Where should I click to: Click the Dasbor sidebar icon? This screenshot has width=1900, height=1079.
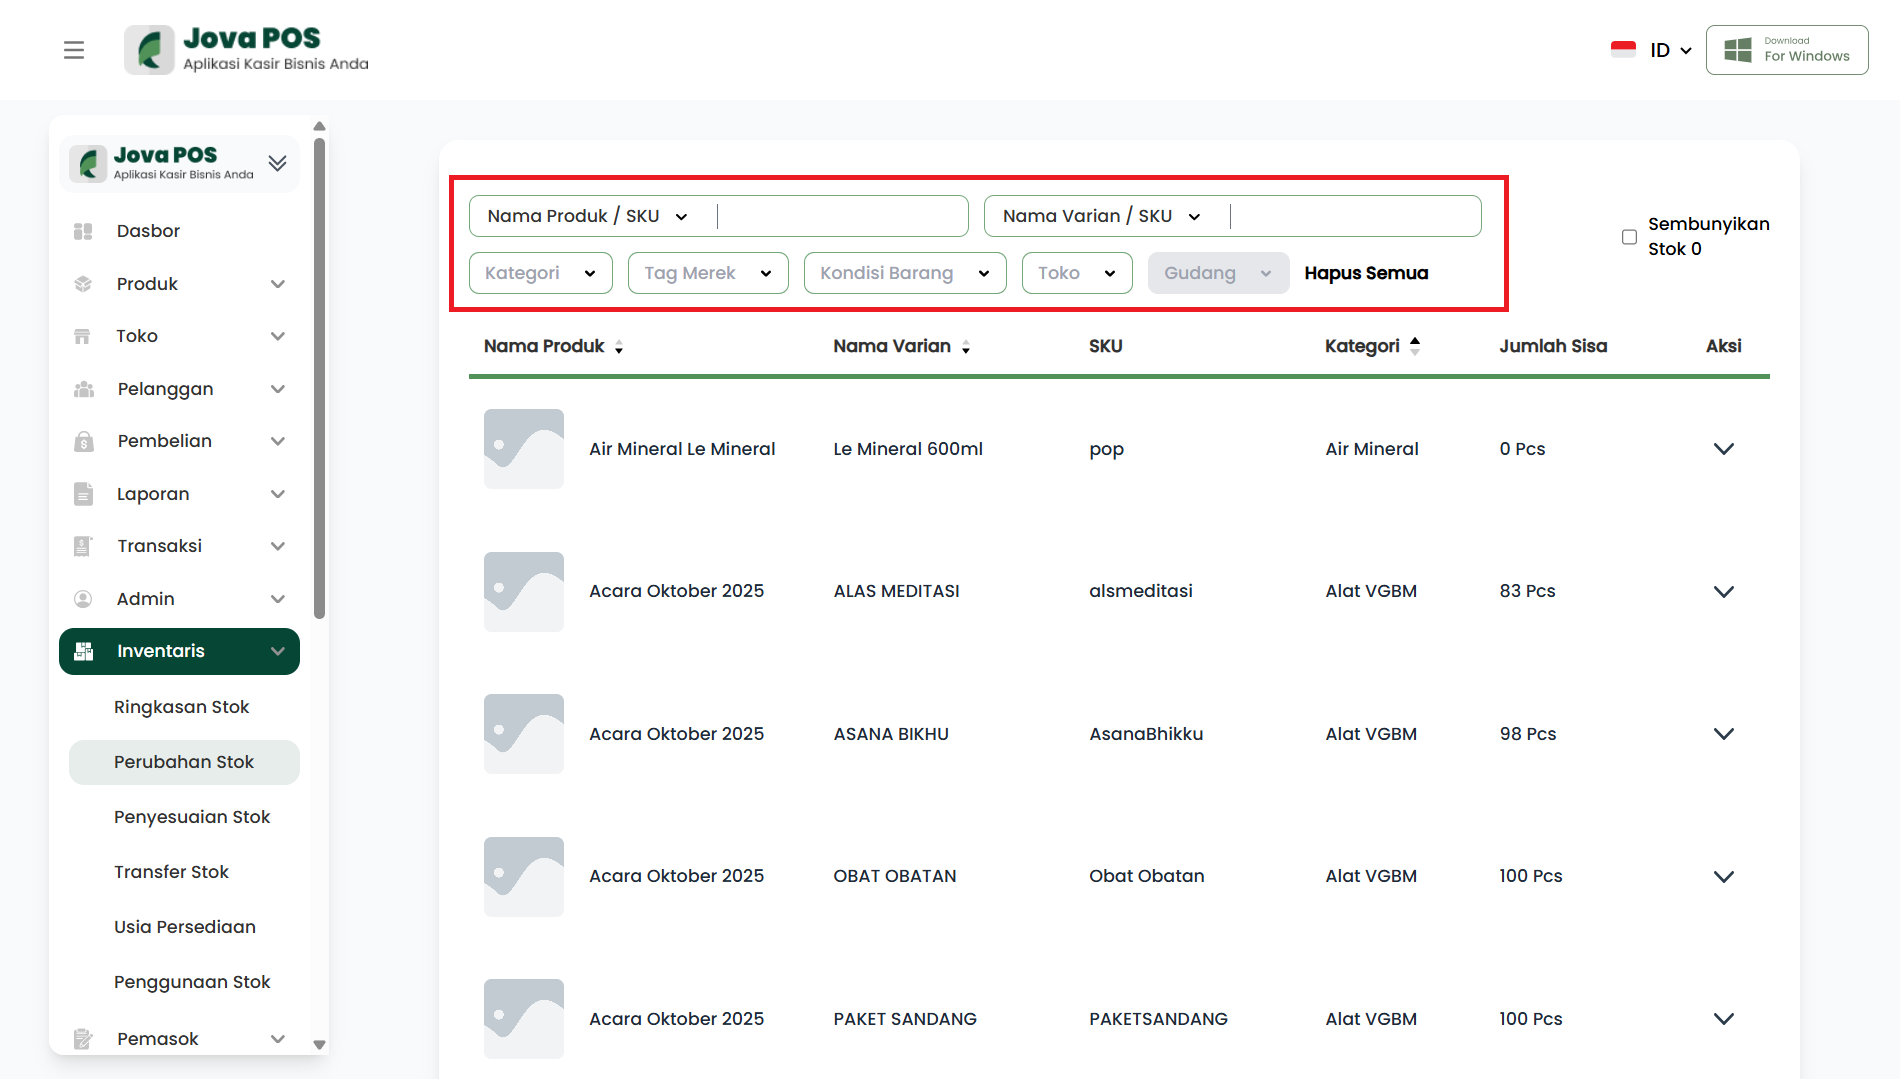click(83, 231)
